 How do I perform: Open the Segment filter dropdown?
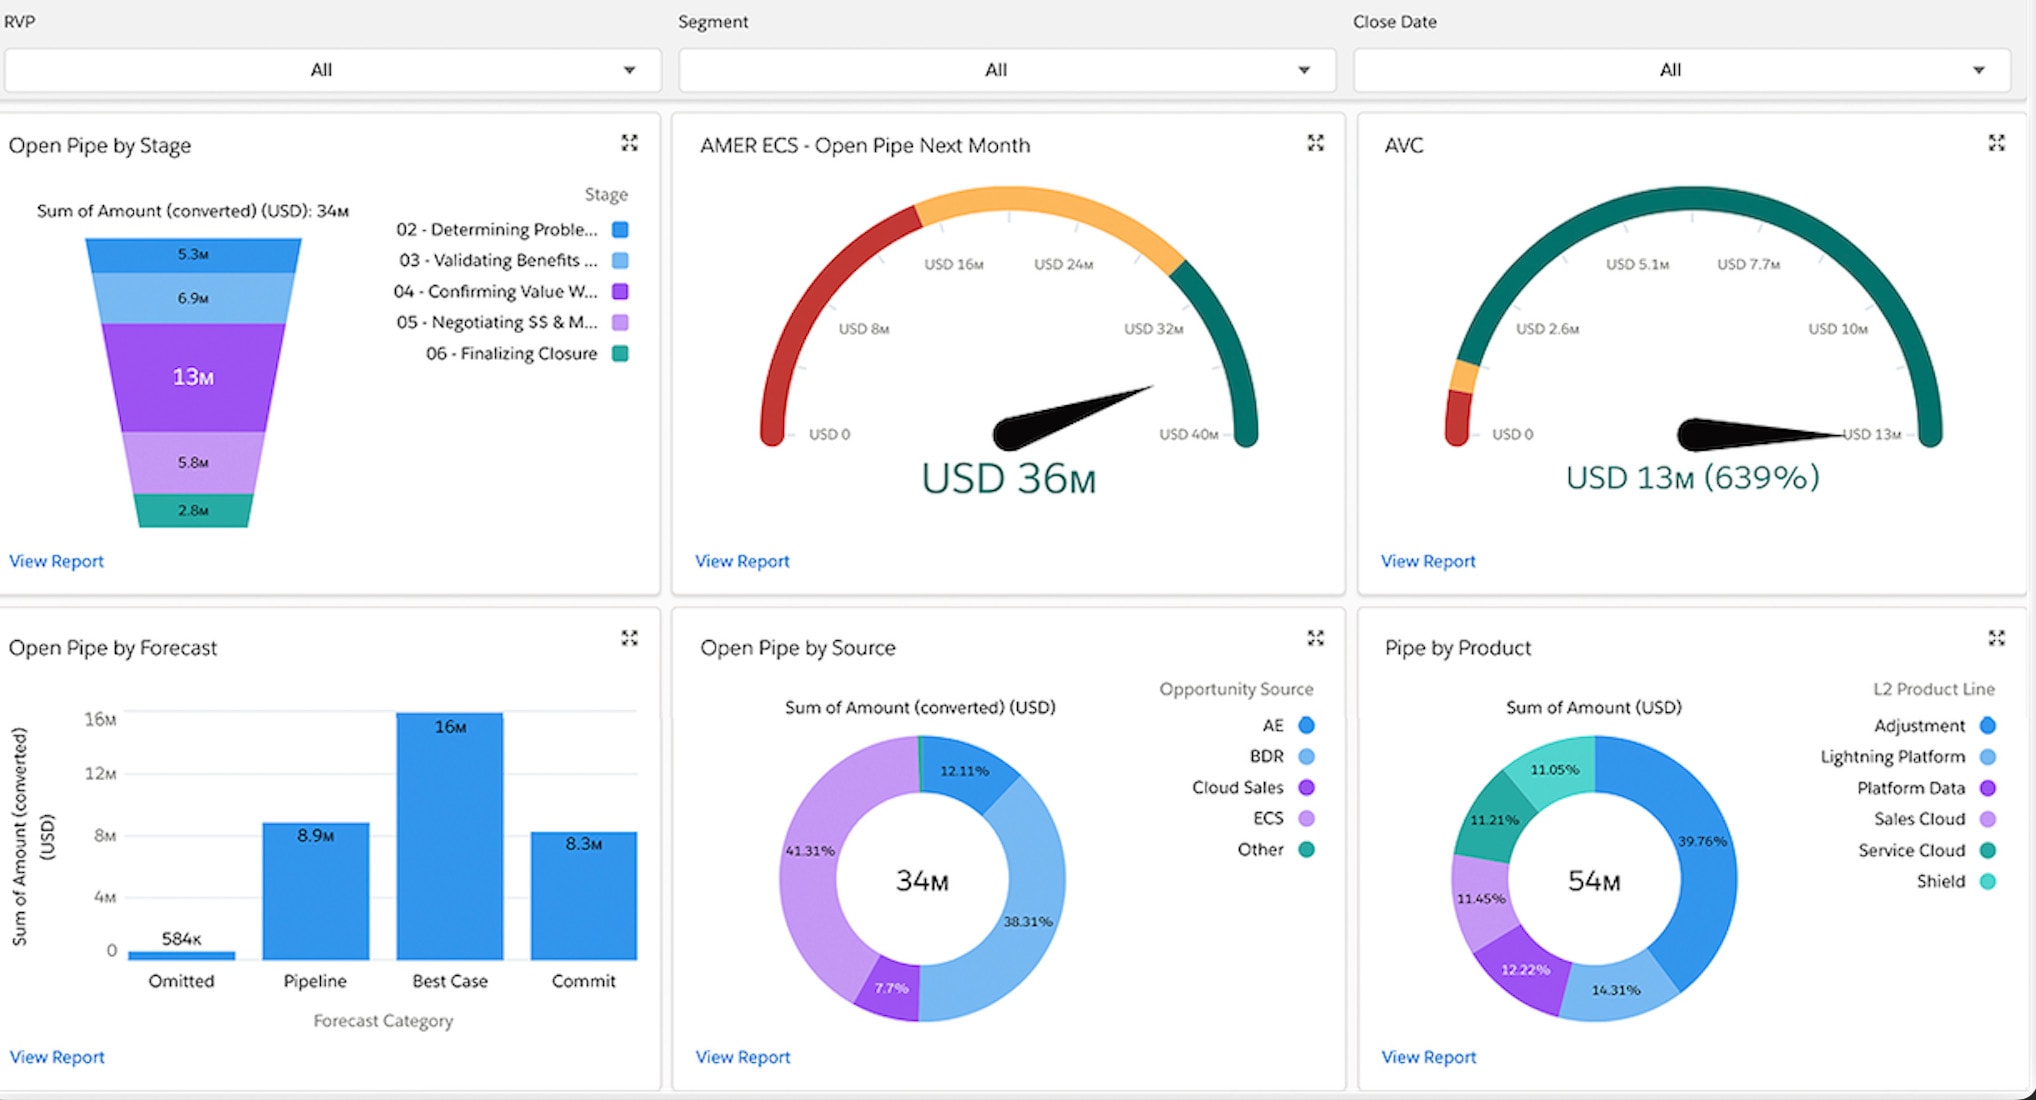point(1006,70)
